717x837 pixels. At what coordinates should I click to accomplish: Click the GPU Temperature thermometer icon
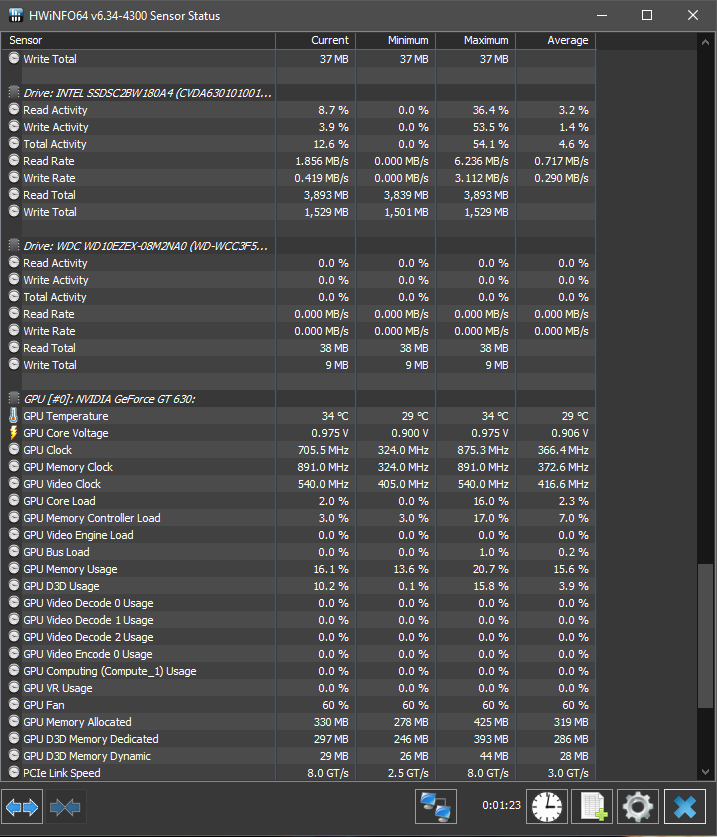pyautogui.click(x=14, y=415)
